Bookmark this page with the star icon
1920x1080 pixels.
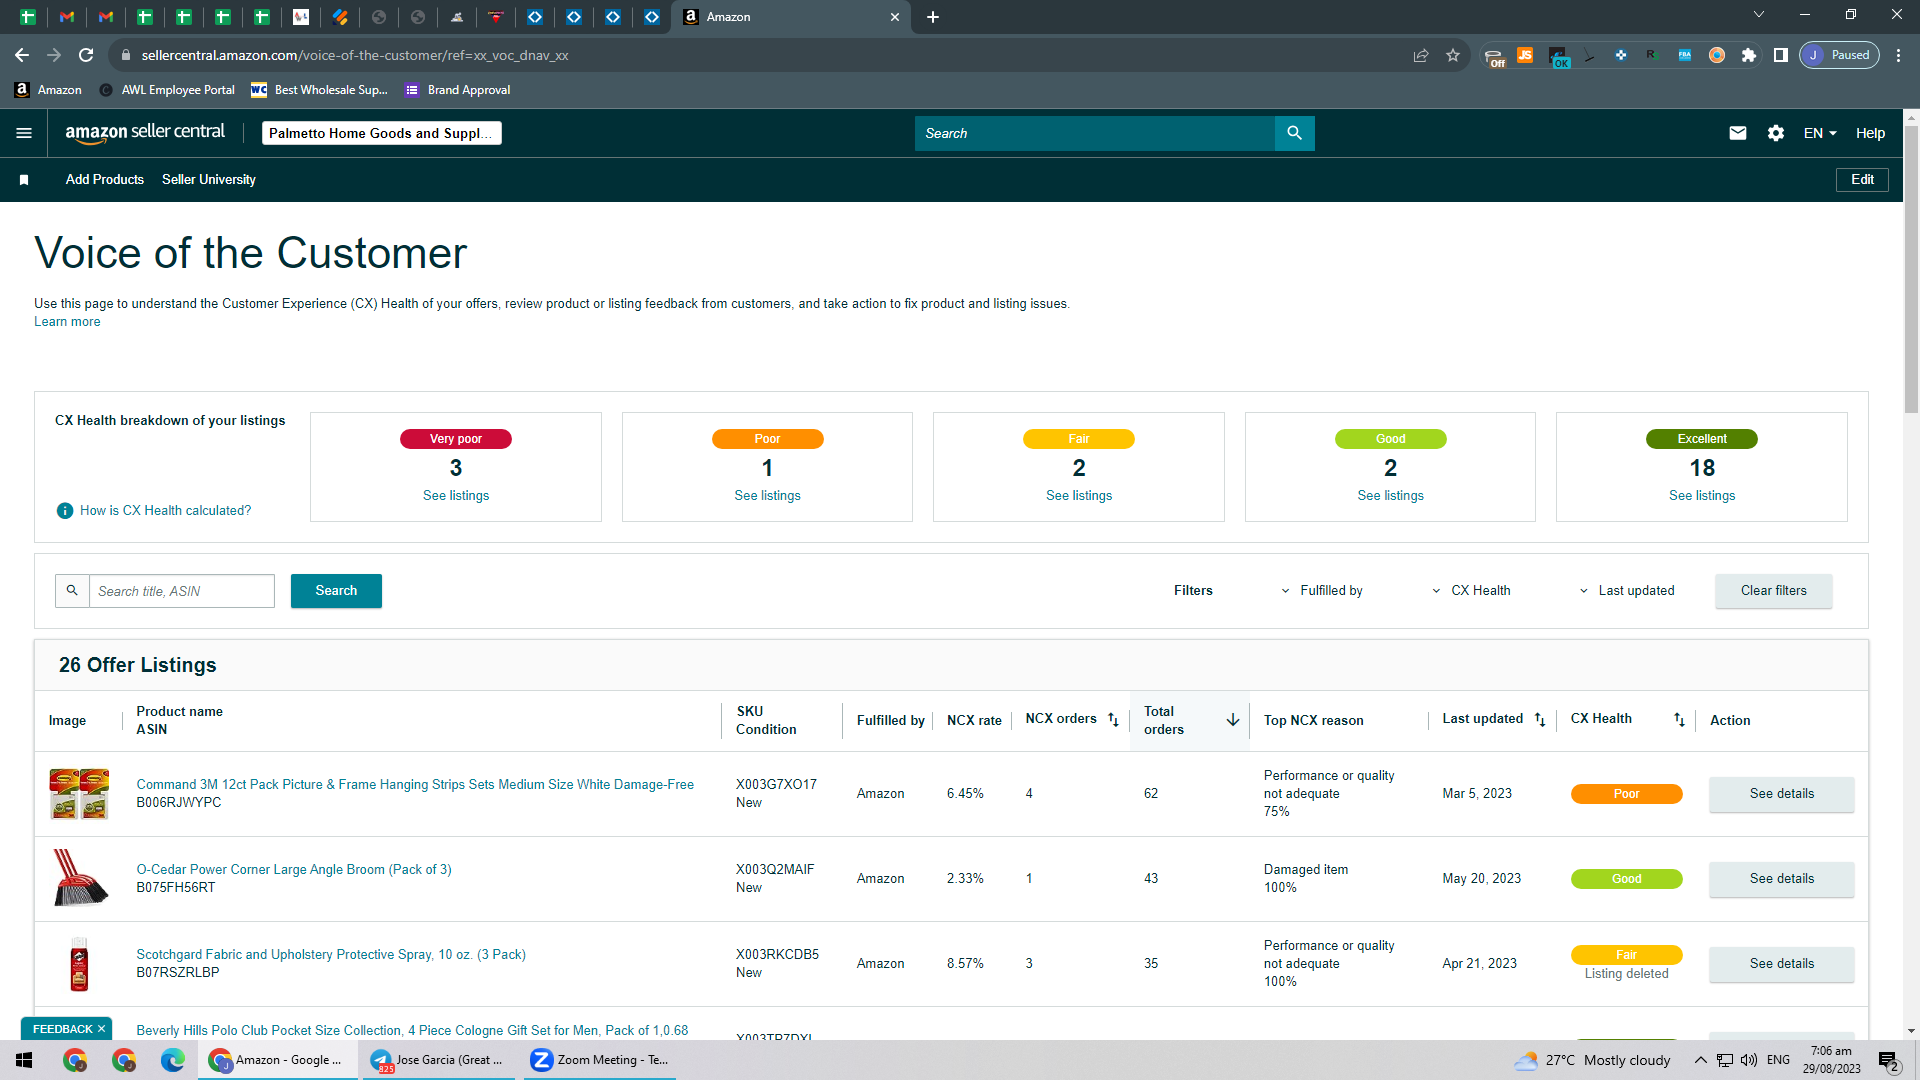pyautogui.click(x=1453, y=55)
